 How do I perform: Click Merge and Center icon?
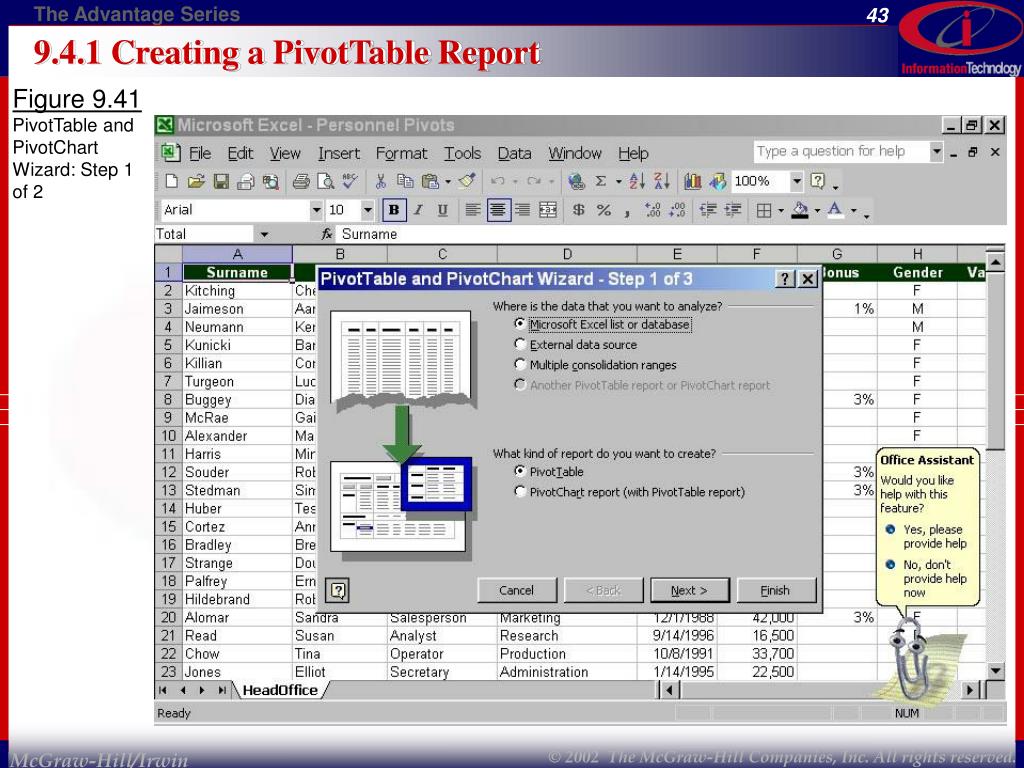(547, 210)
